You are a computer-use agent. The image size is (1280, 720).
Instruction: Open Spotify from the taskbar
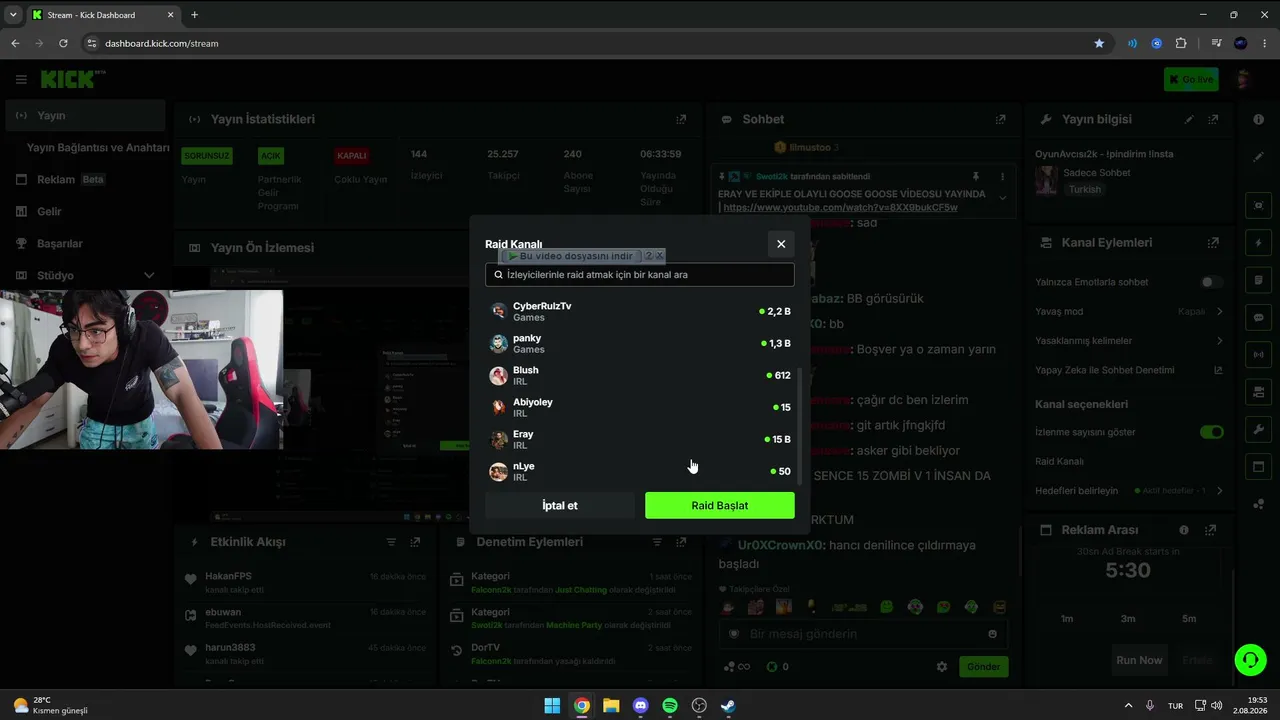tap(670, 706)
